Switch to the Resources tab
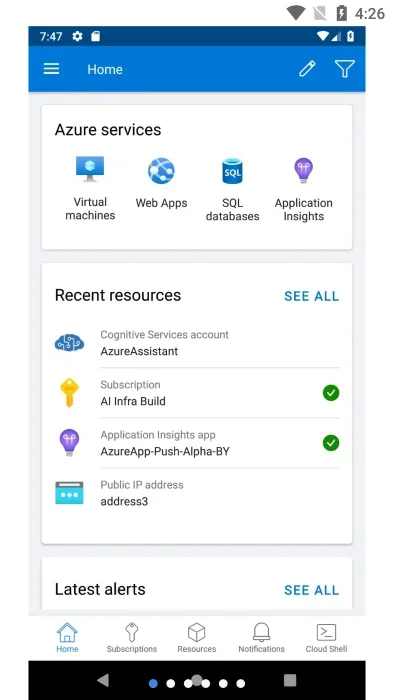This screenshot has height=700, width=394. 196,638
